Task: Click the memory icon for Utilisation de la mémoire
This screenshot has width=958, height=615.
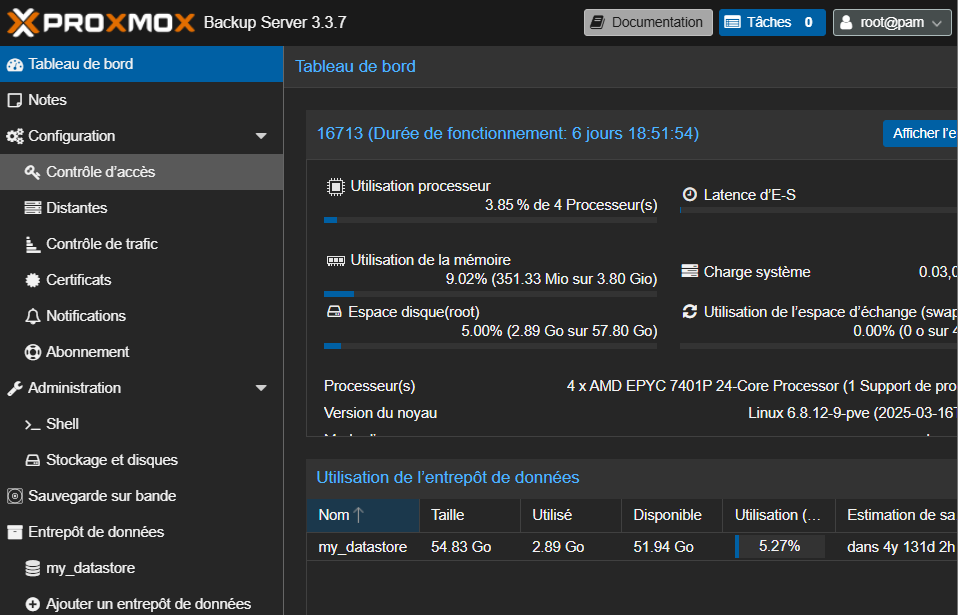Action: (335, 261)
